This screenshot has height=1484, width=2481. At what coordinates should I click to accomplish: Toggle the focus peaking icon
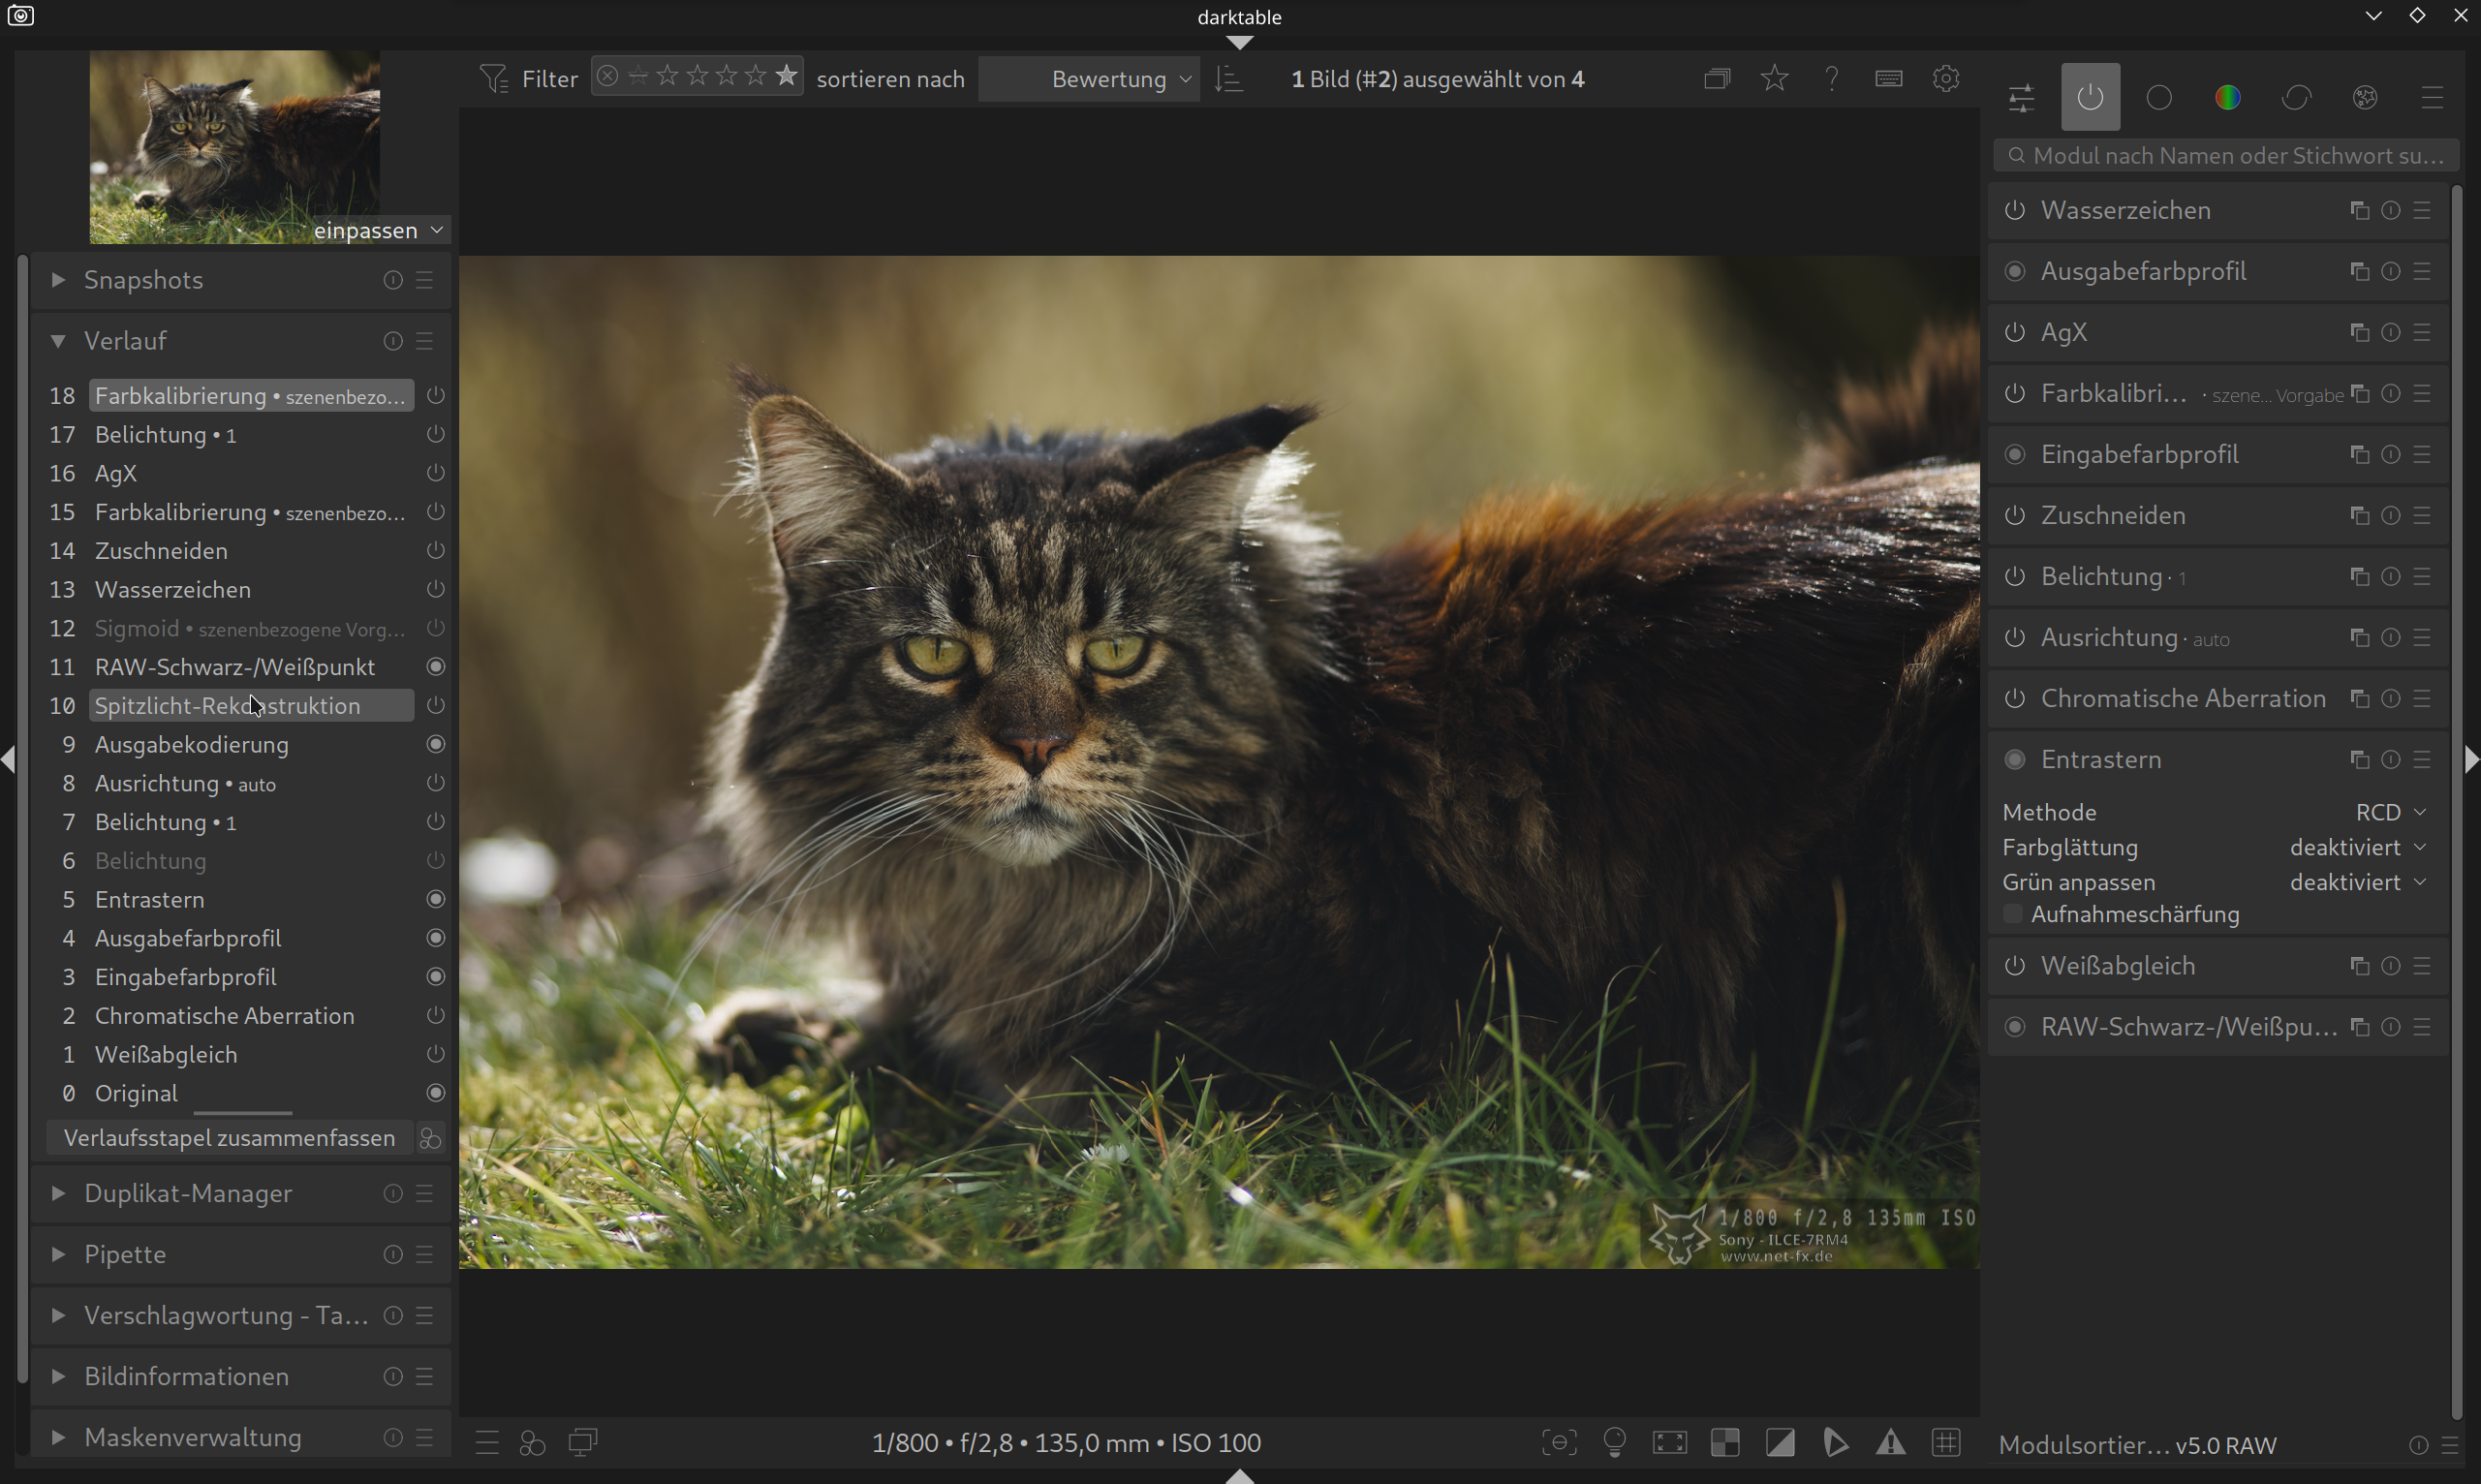point(1559,1442)
